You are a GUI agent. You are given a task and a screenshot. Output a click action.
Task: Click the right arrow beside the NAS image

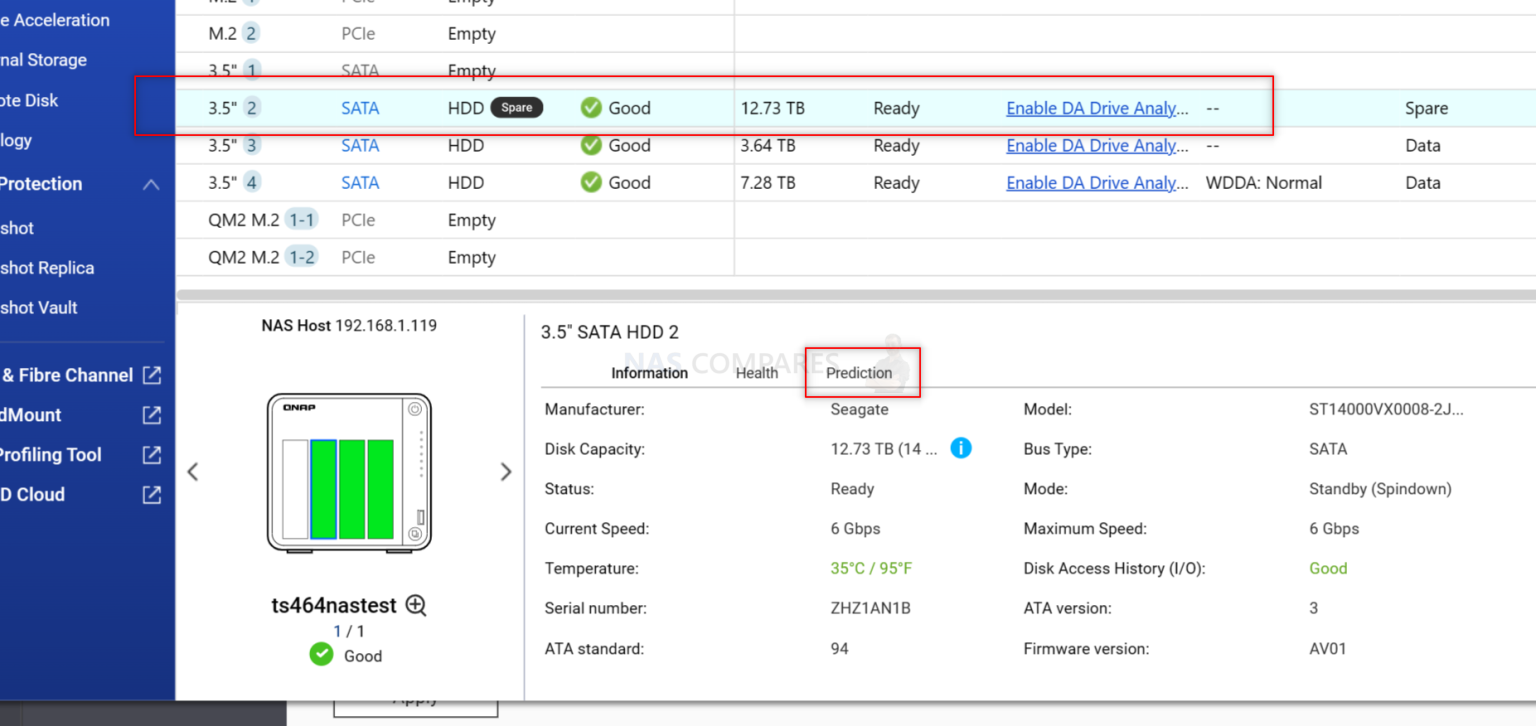click(506, 471)
